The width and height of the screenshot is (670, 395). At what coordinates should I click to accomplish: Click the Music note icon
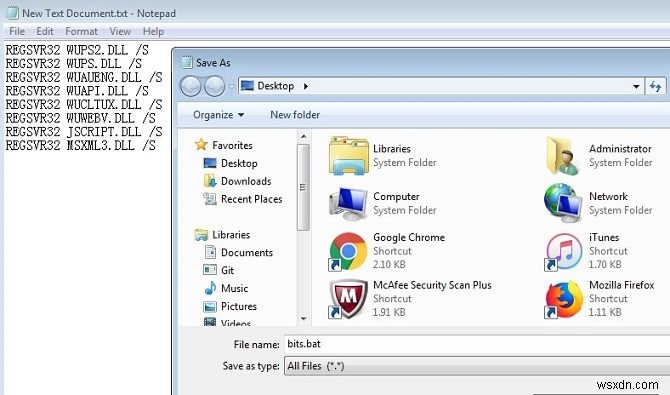[x=210, y=288]
